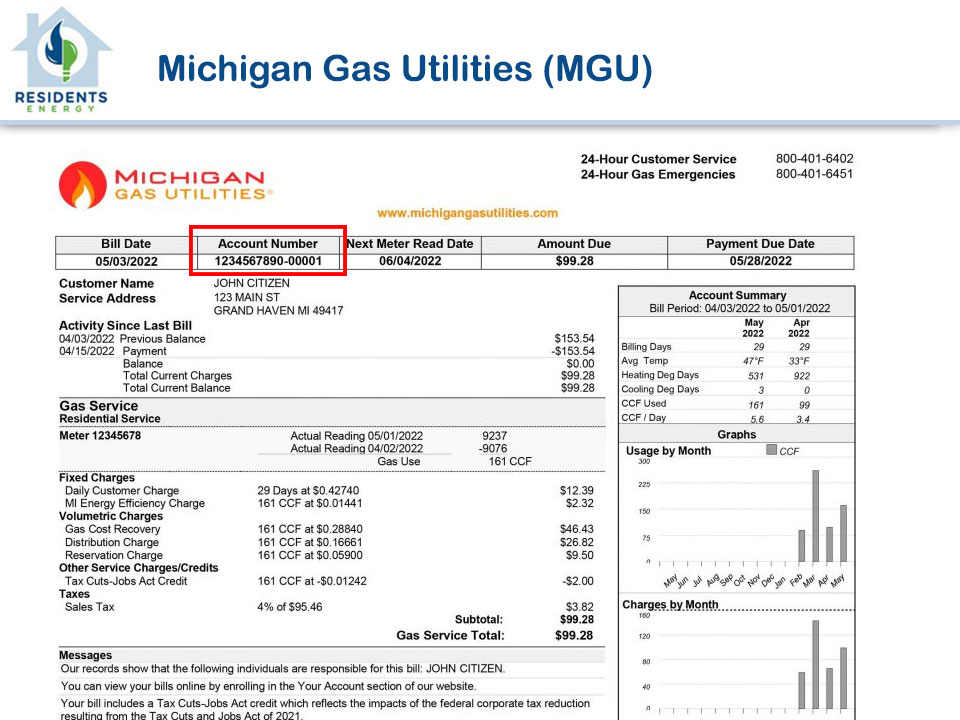960x720 pixels.
Task: Click the 24-Hour Customer Service phone number
Action: point(814,159)
